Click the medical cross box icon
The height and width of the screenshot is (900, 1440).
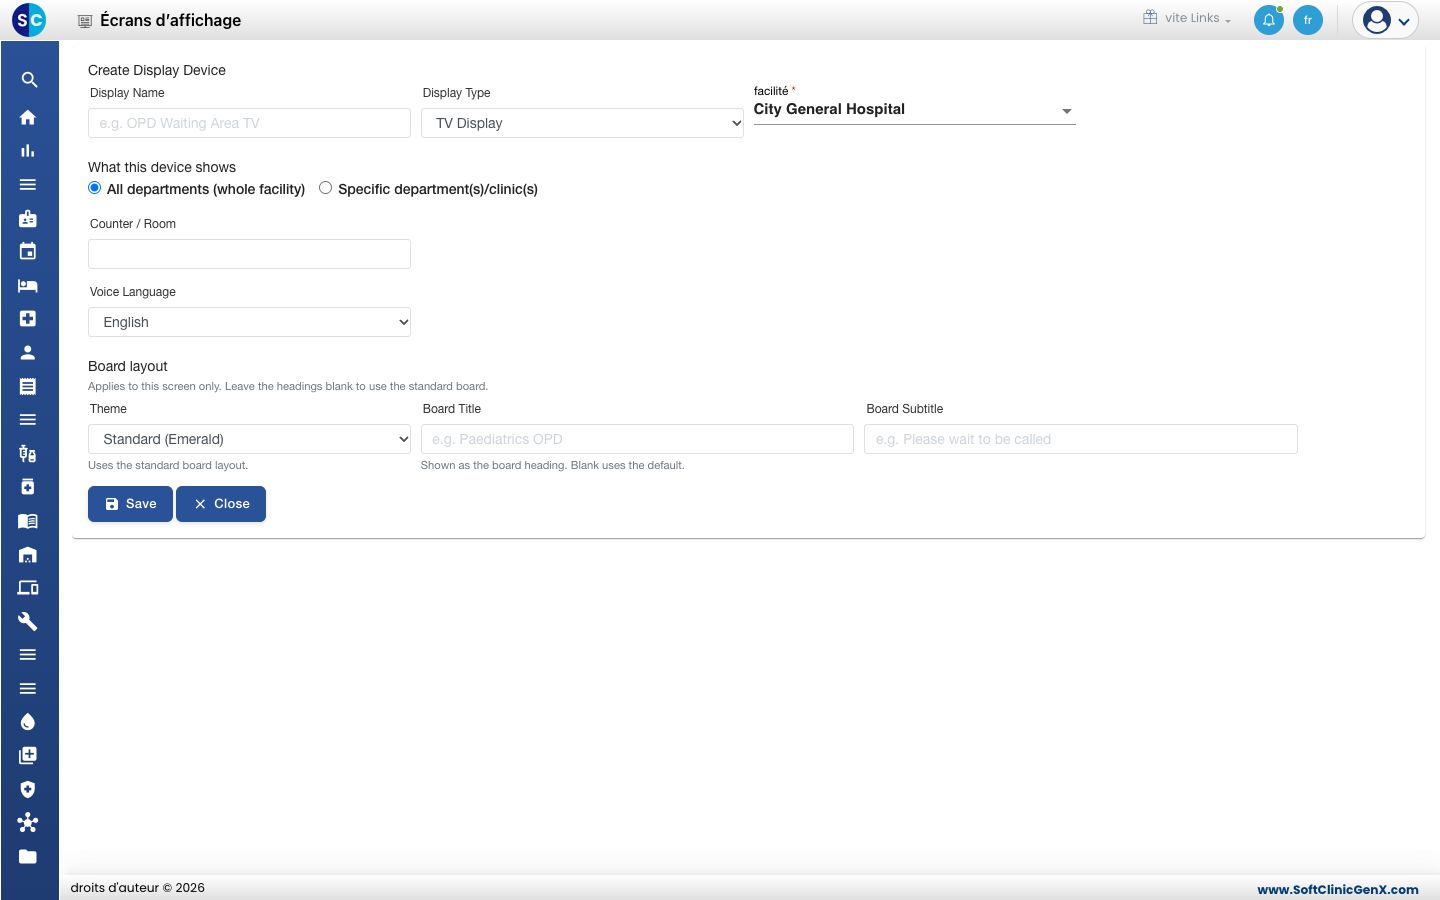[x=28, y=318]
